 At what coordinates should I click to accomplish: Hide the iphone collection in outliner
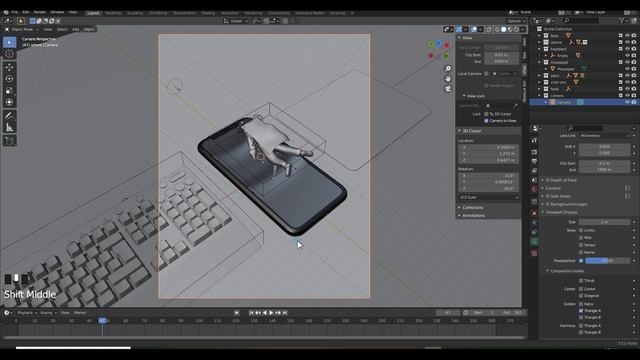[x=627, y=42]
